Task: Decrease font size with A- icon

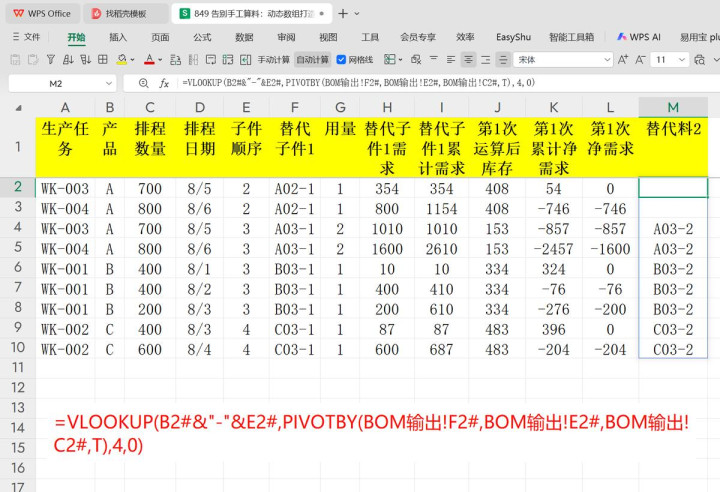Action: 641,60
